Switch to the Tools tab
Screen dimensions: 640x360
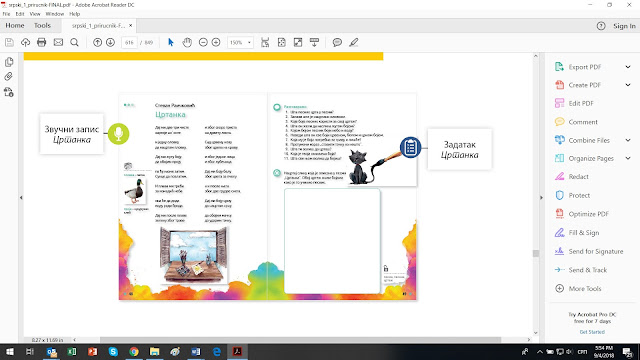click(42, 25)
